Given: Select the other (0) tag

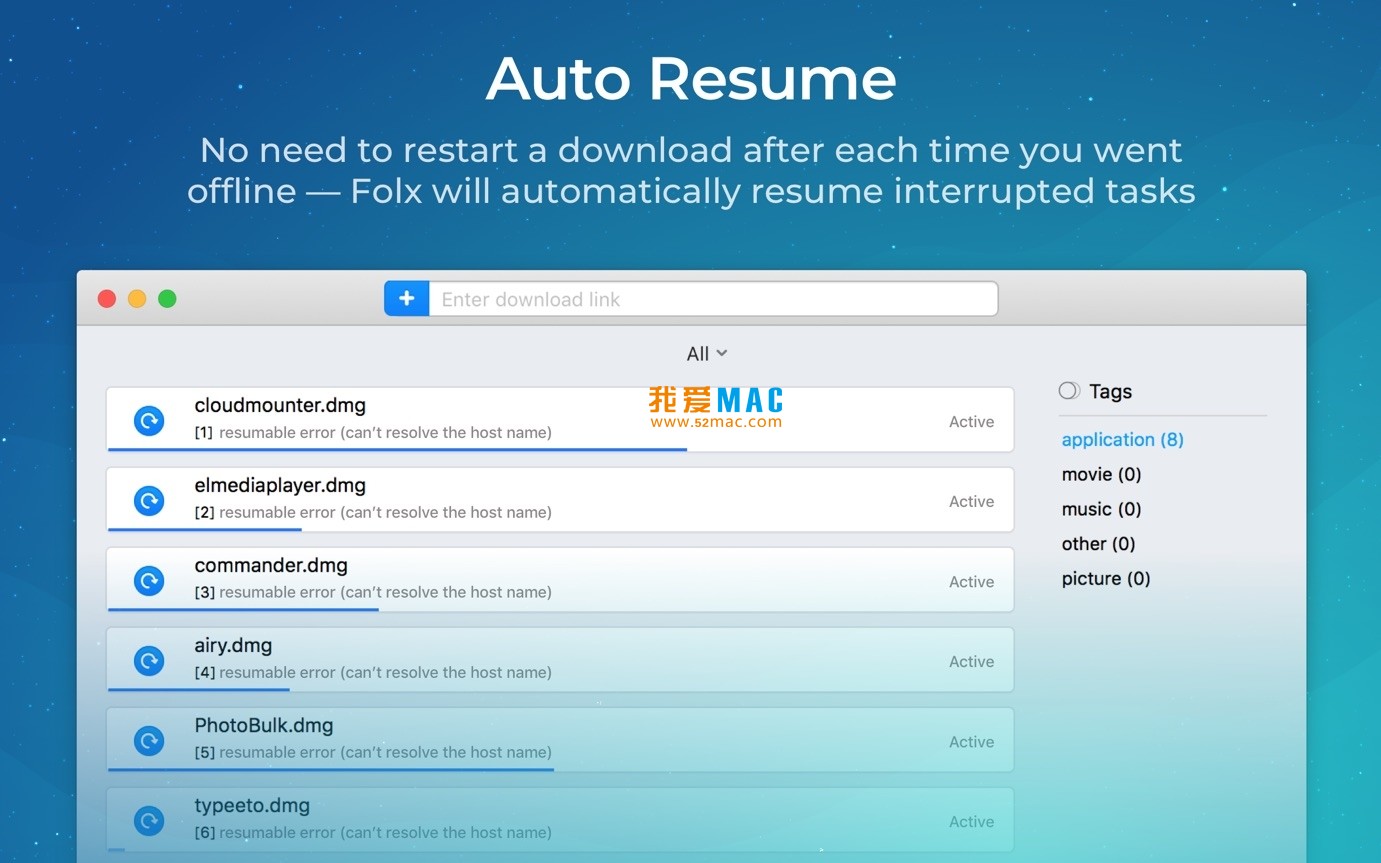Looking at the screenshot, I should tap(1098, 544).
